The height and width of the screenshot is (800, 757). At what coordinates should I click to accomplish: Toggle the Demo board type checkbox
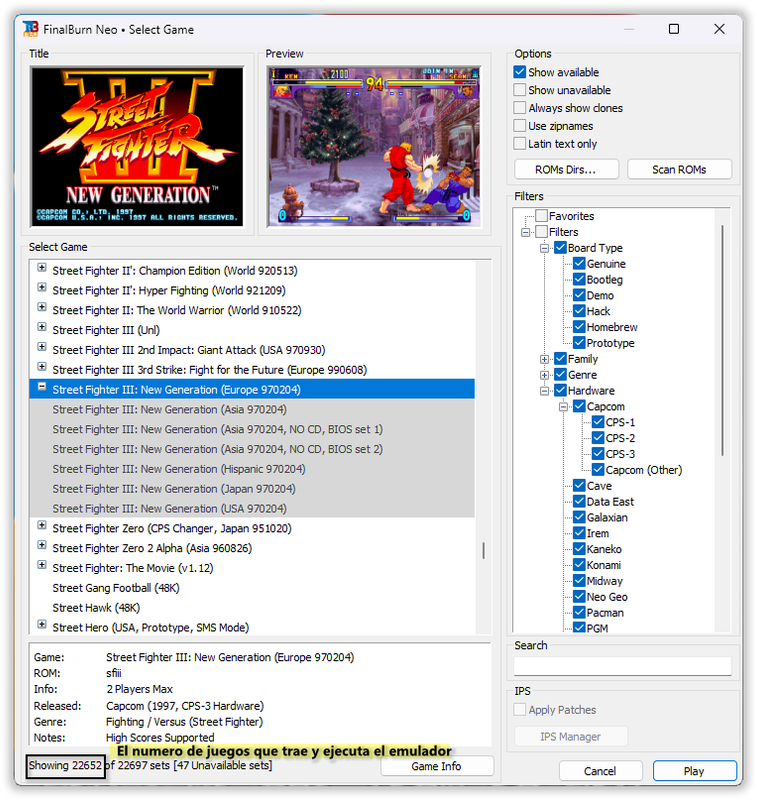[579, 295]
